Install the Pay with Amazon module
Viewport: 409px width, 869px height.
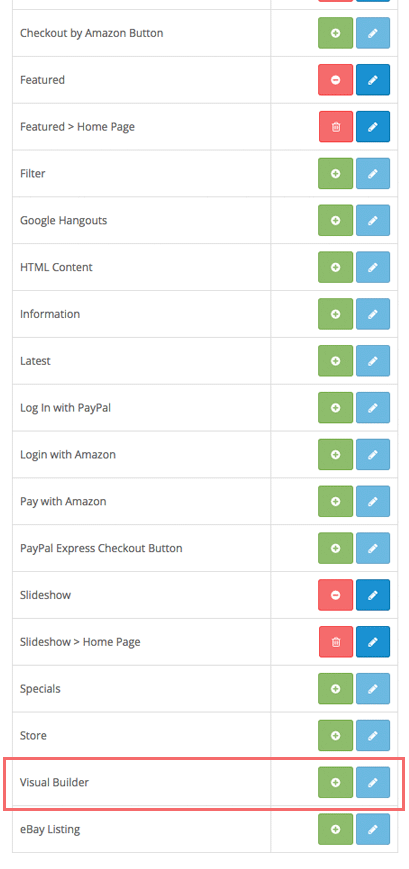(x=335, y=502)
